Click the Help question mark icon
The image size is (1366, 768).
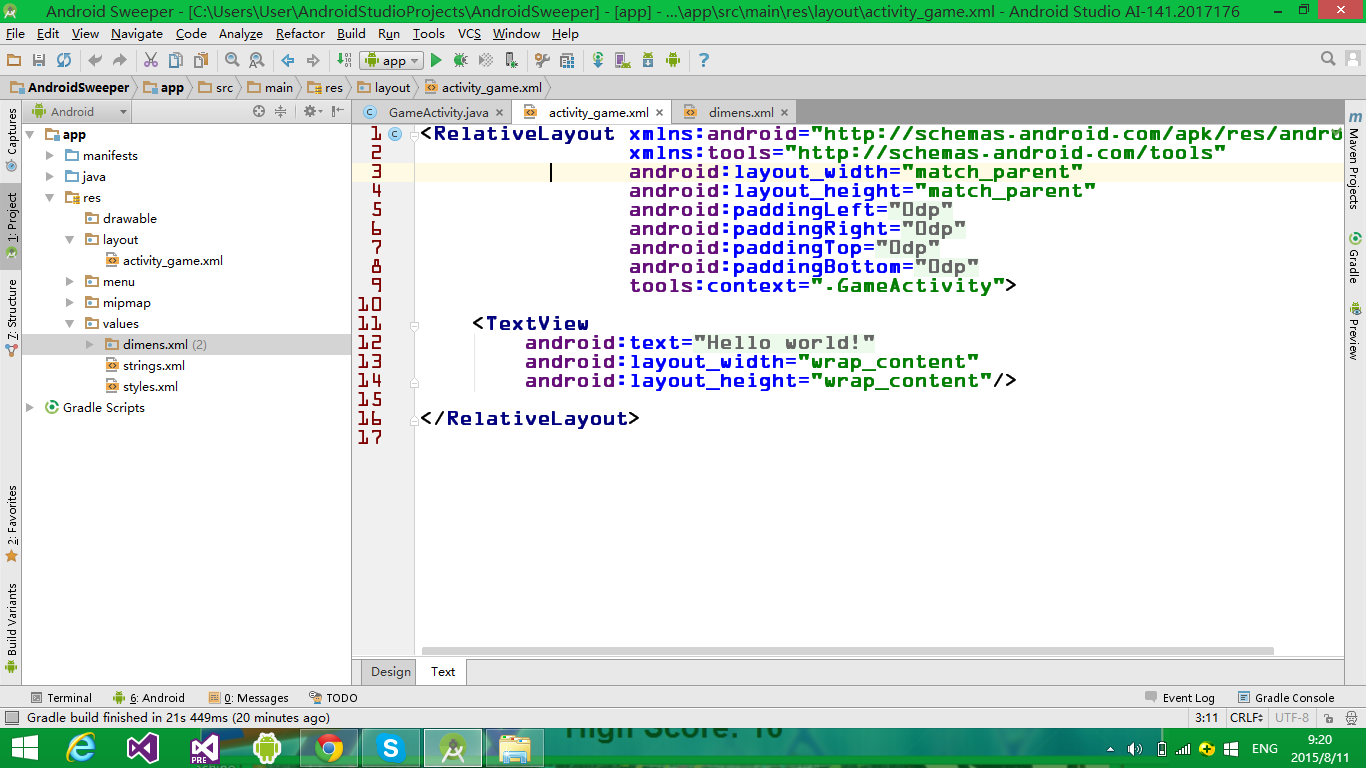[x=704, y=60]
